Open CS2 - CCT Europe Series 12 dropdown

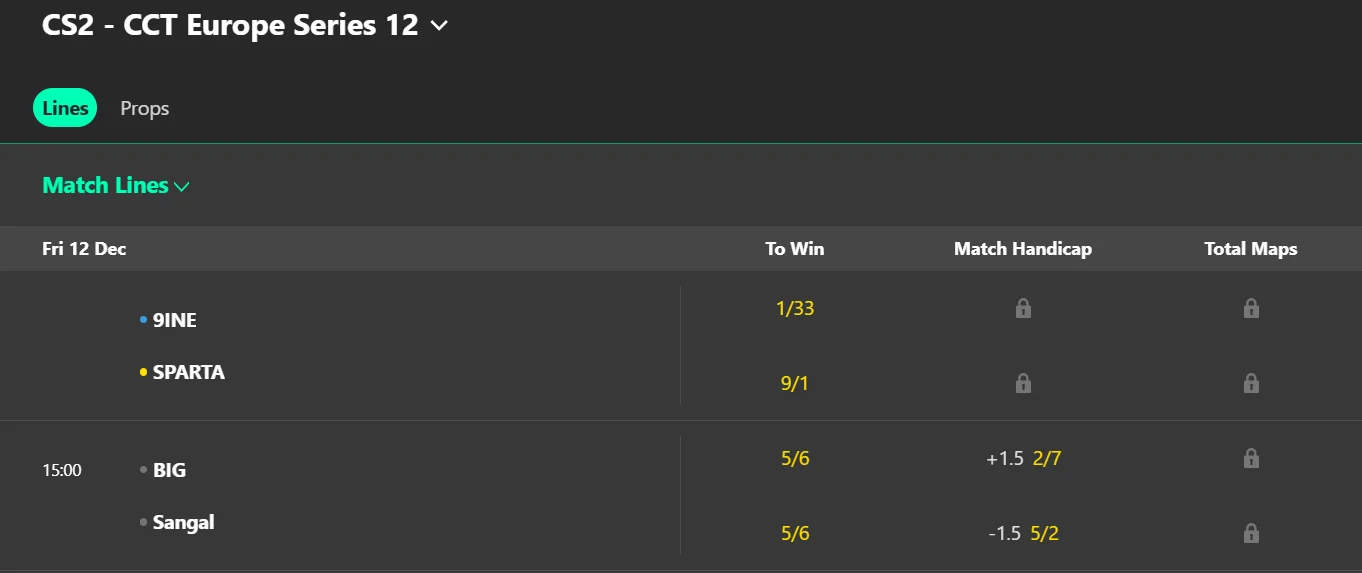(x=438, y=26)
